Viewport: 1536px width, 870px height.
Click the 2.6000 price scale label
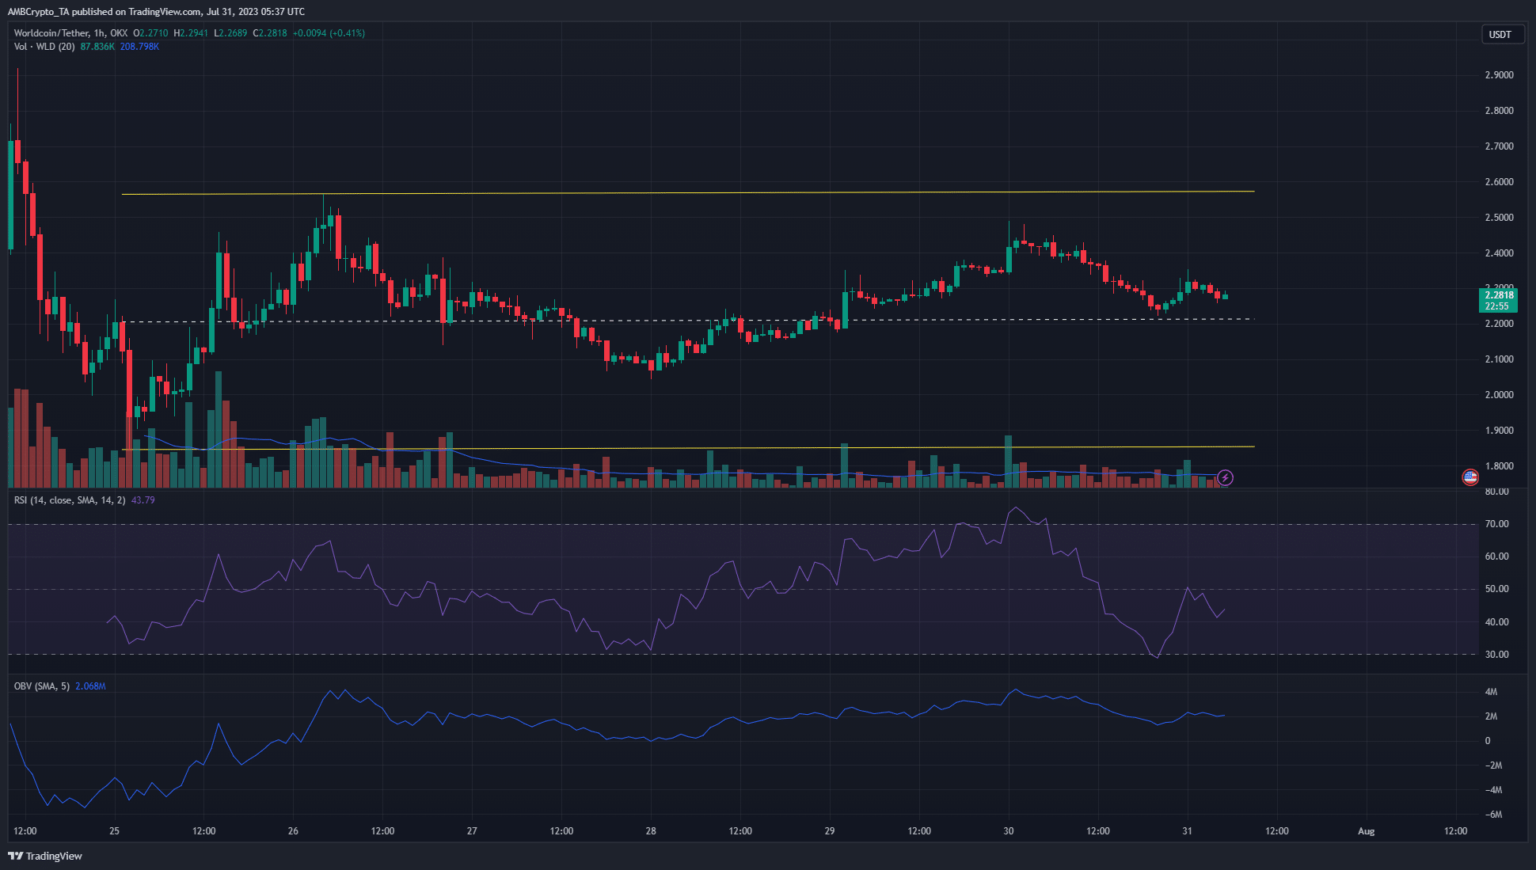click(1498, 182)
